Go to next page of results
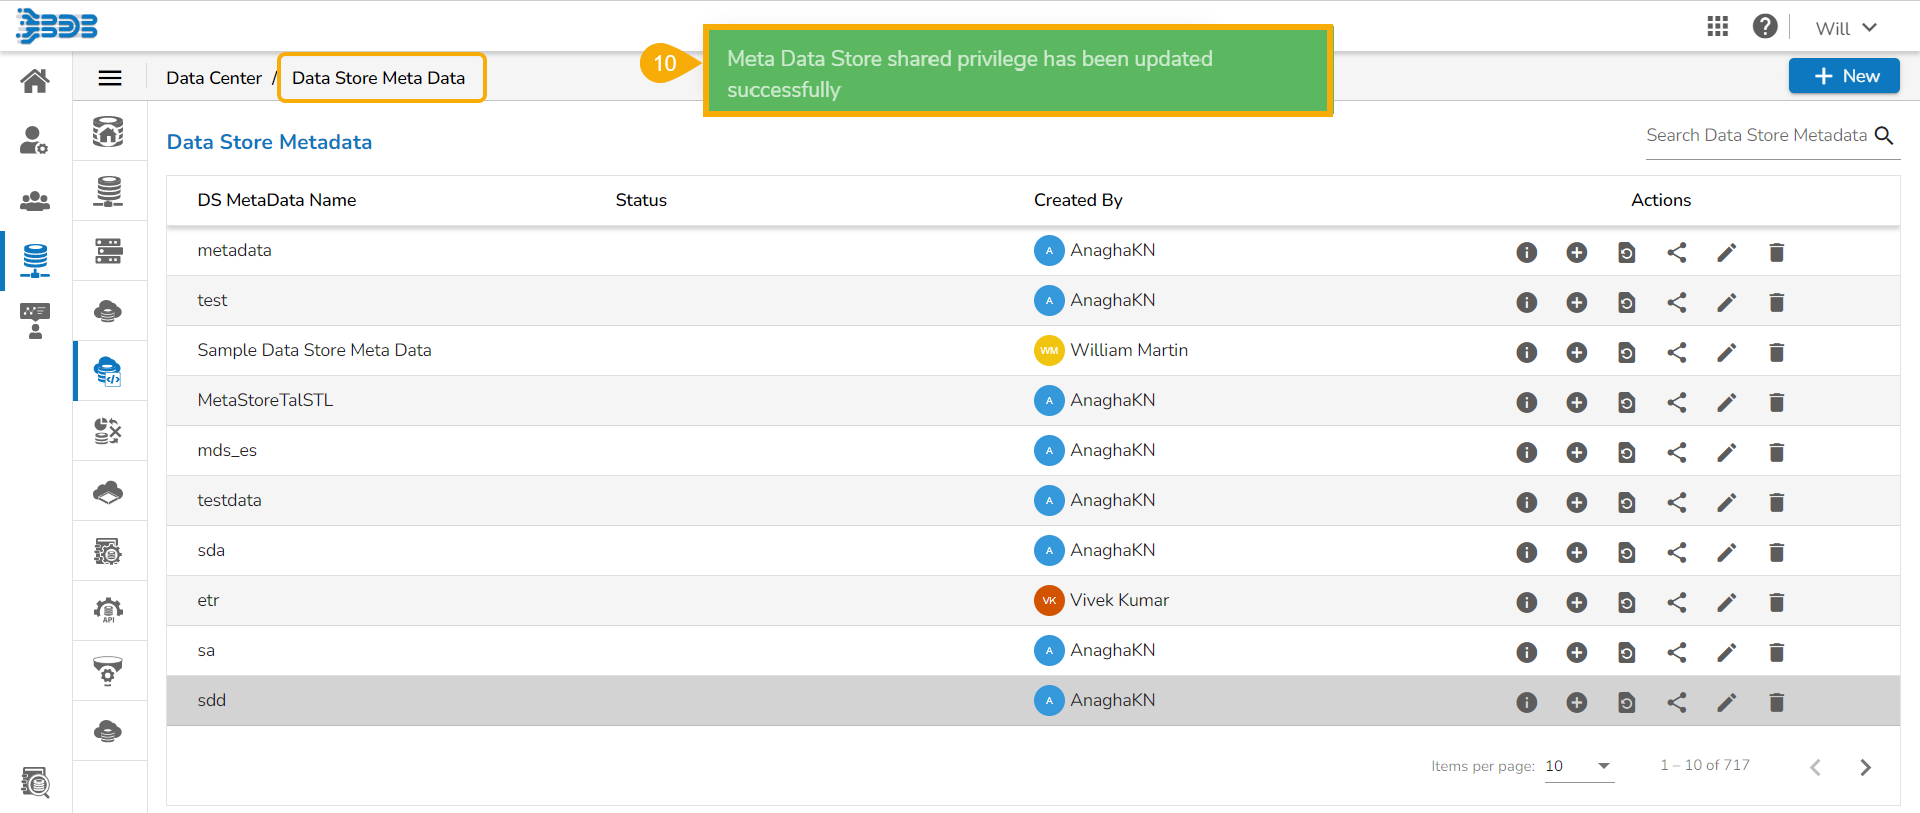 [x=1865, y=767]
